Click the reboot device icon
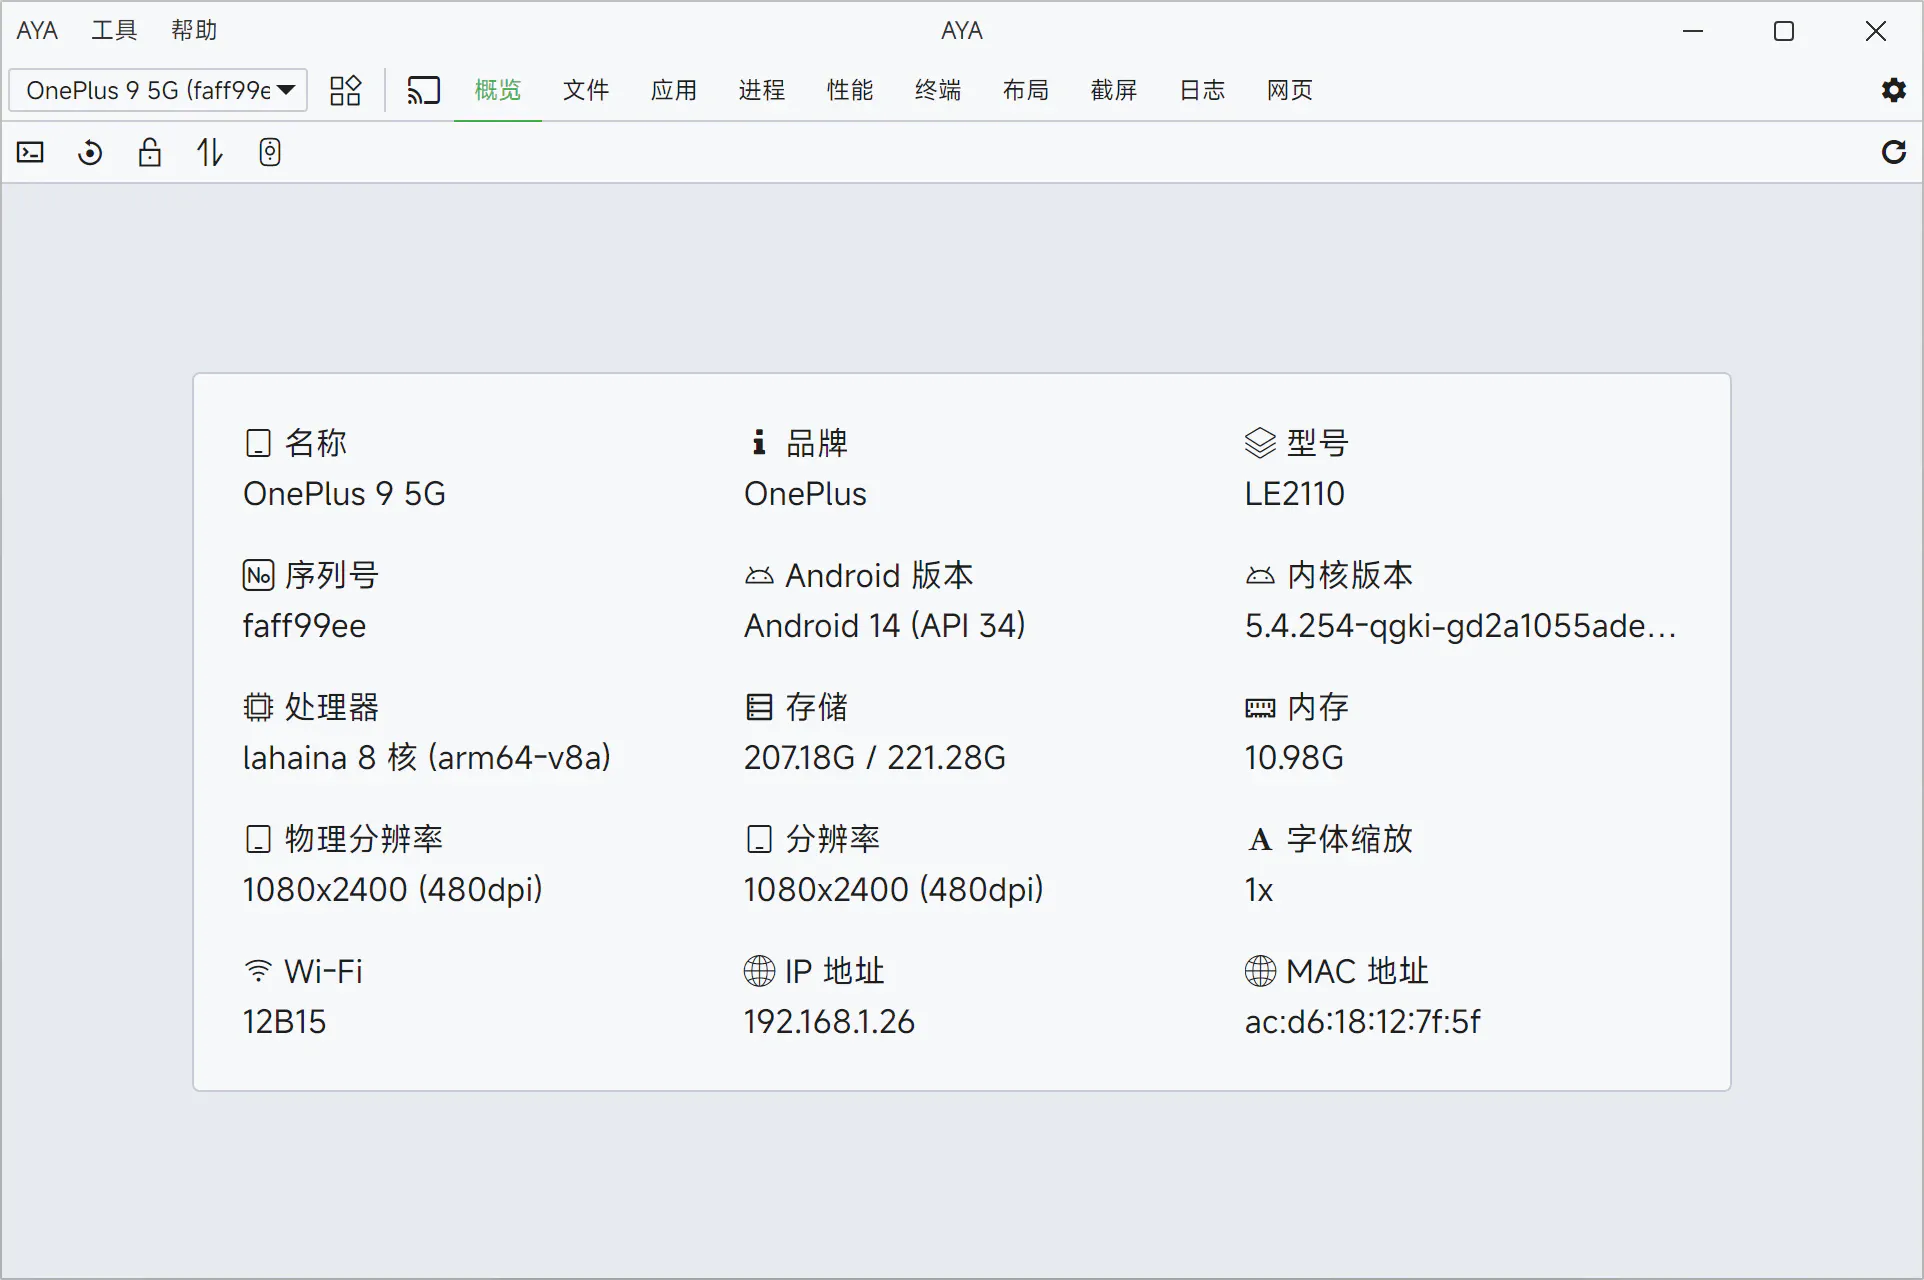Image resolution: width=1924 pixels, height=1280 pixels. pyautogui.click(x=90, y=152)
